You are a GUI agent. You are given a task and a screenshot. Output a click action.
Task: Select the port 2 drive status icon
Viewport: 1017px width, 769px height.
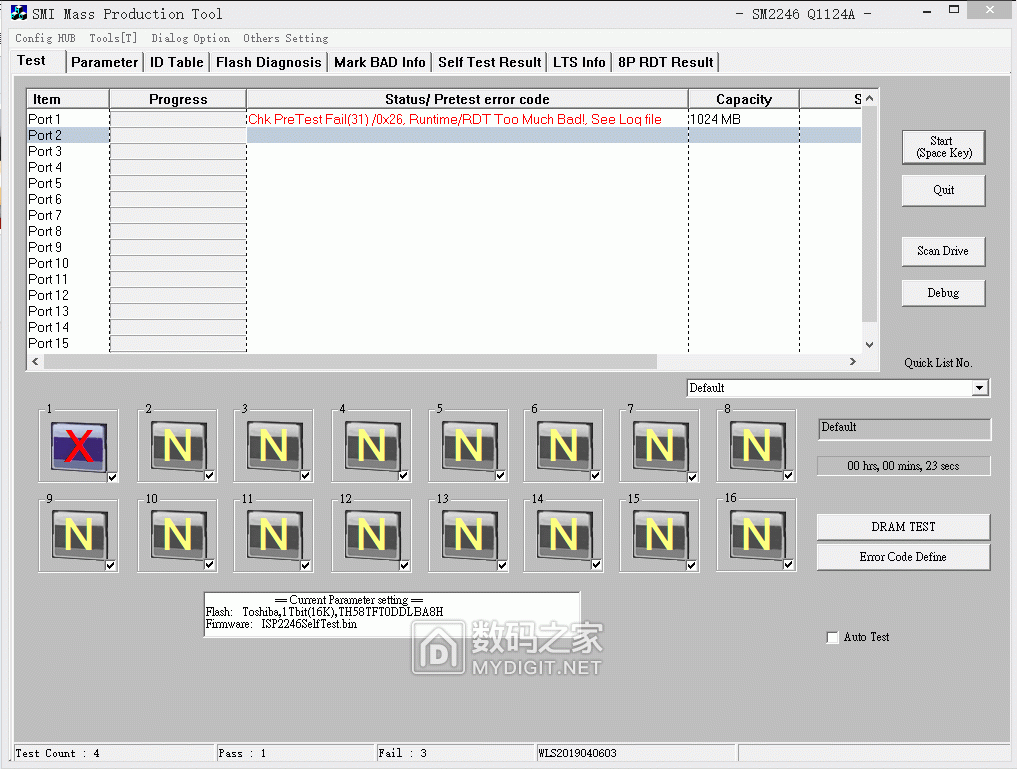(x=176, y=446)
